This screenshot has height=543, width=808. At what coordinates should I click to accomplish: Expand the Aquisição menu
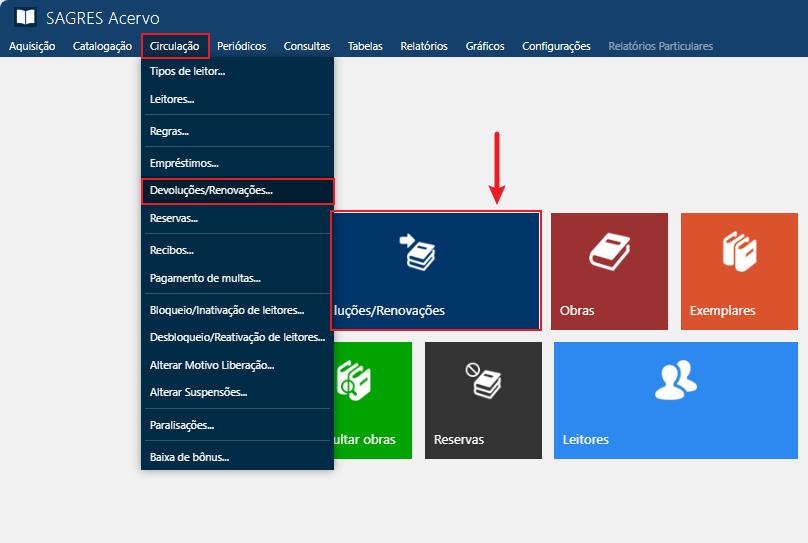point(32,46)
